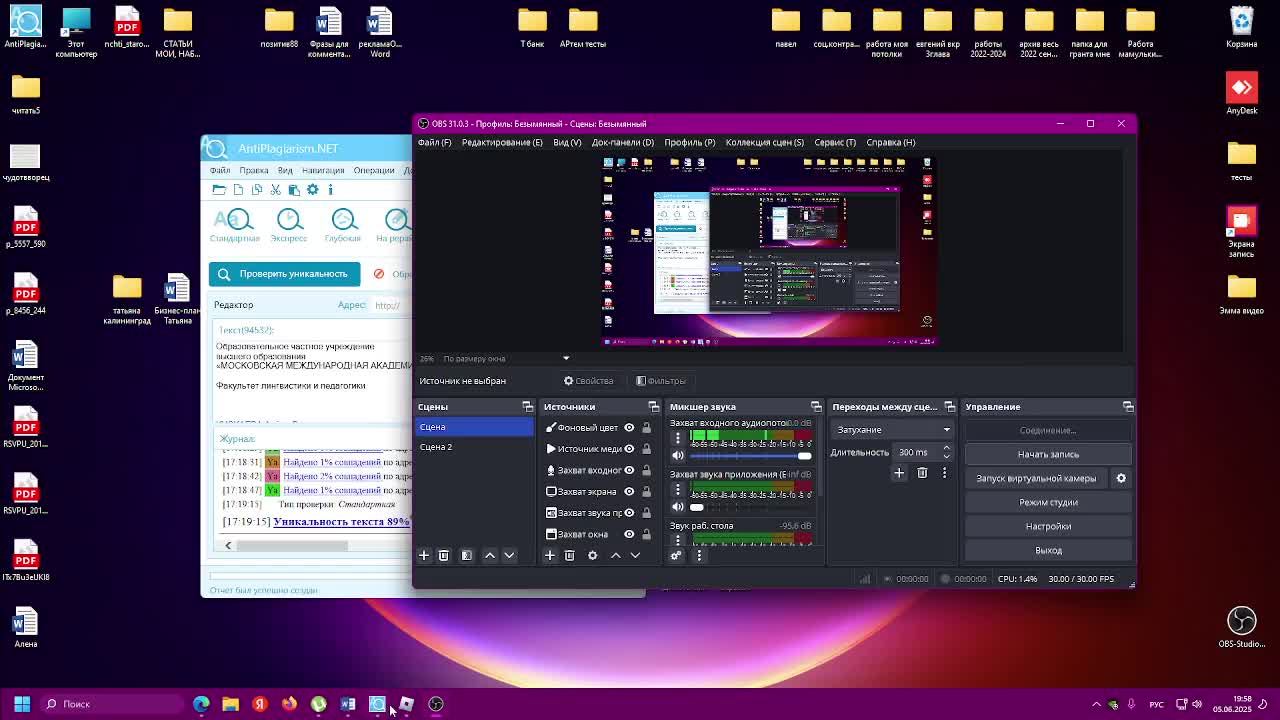Undock the Управление panel icon

(1128, 407)
